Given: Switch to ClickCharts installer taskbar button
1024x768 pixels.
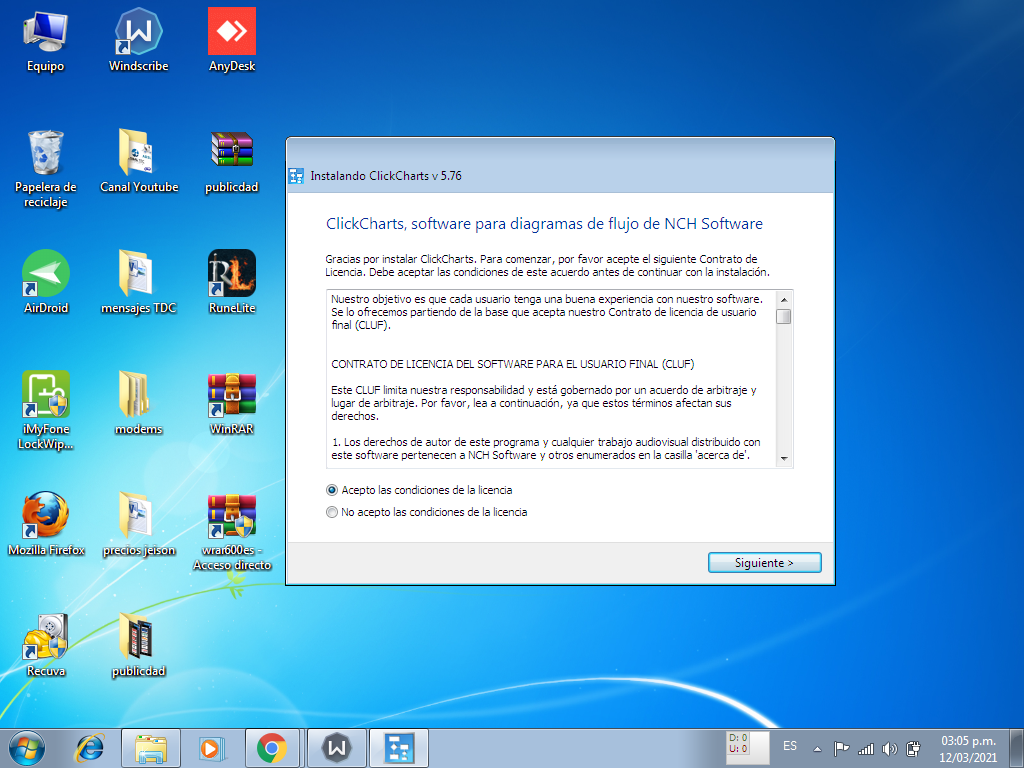Looking at the screenshot, I should [398, 748].
